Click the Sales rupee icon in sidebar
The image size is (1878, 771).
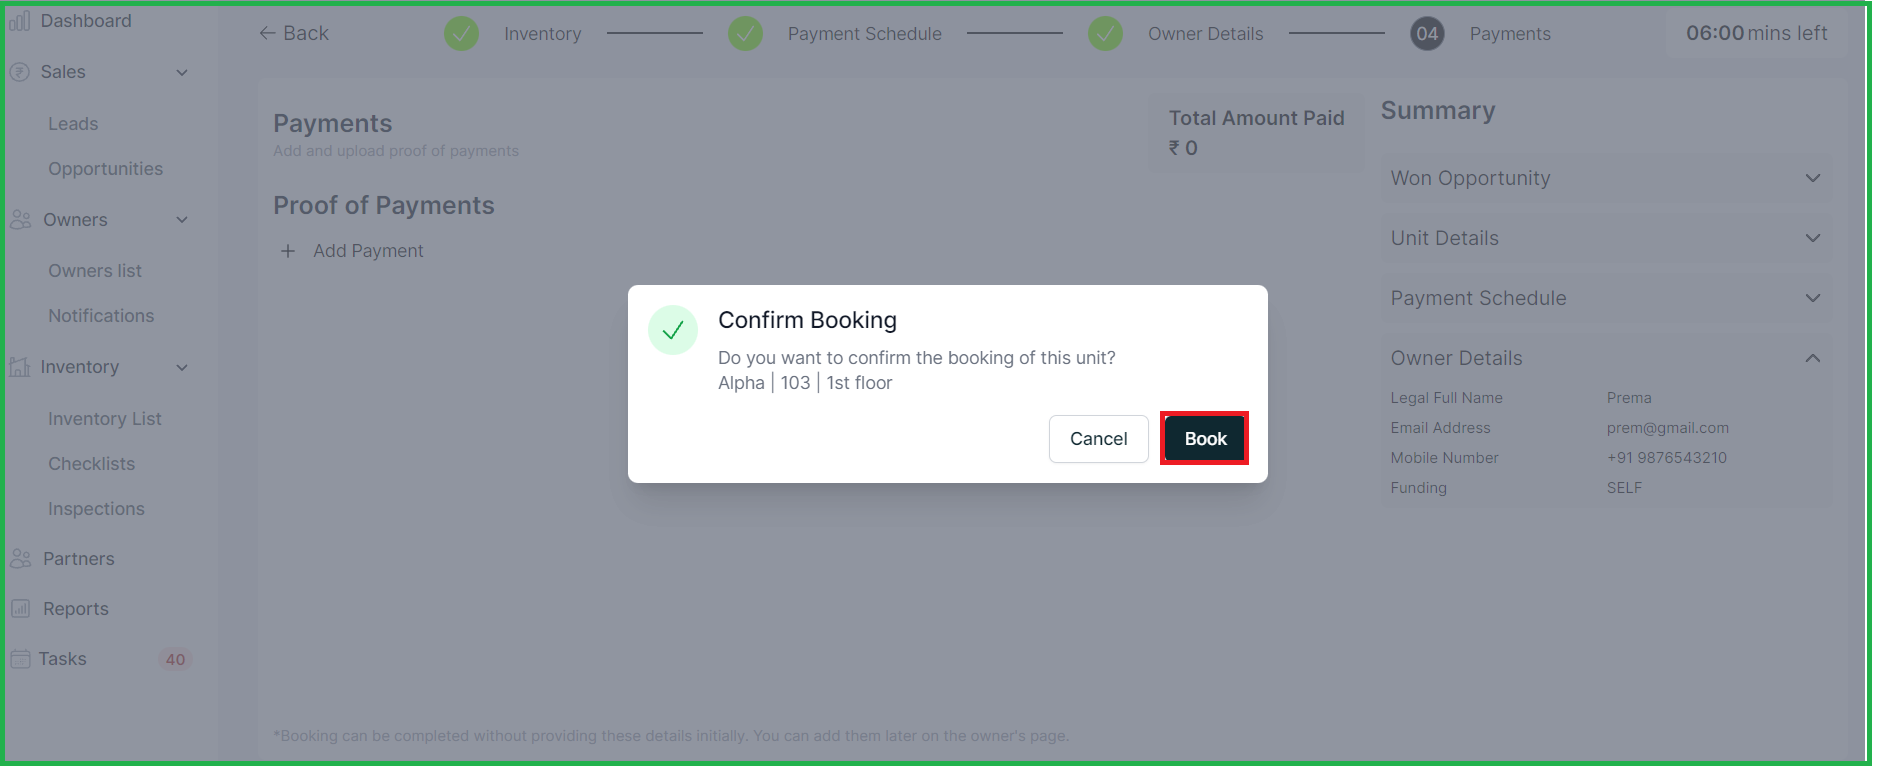coord(19,72)
